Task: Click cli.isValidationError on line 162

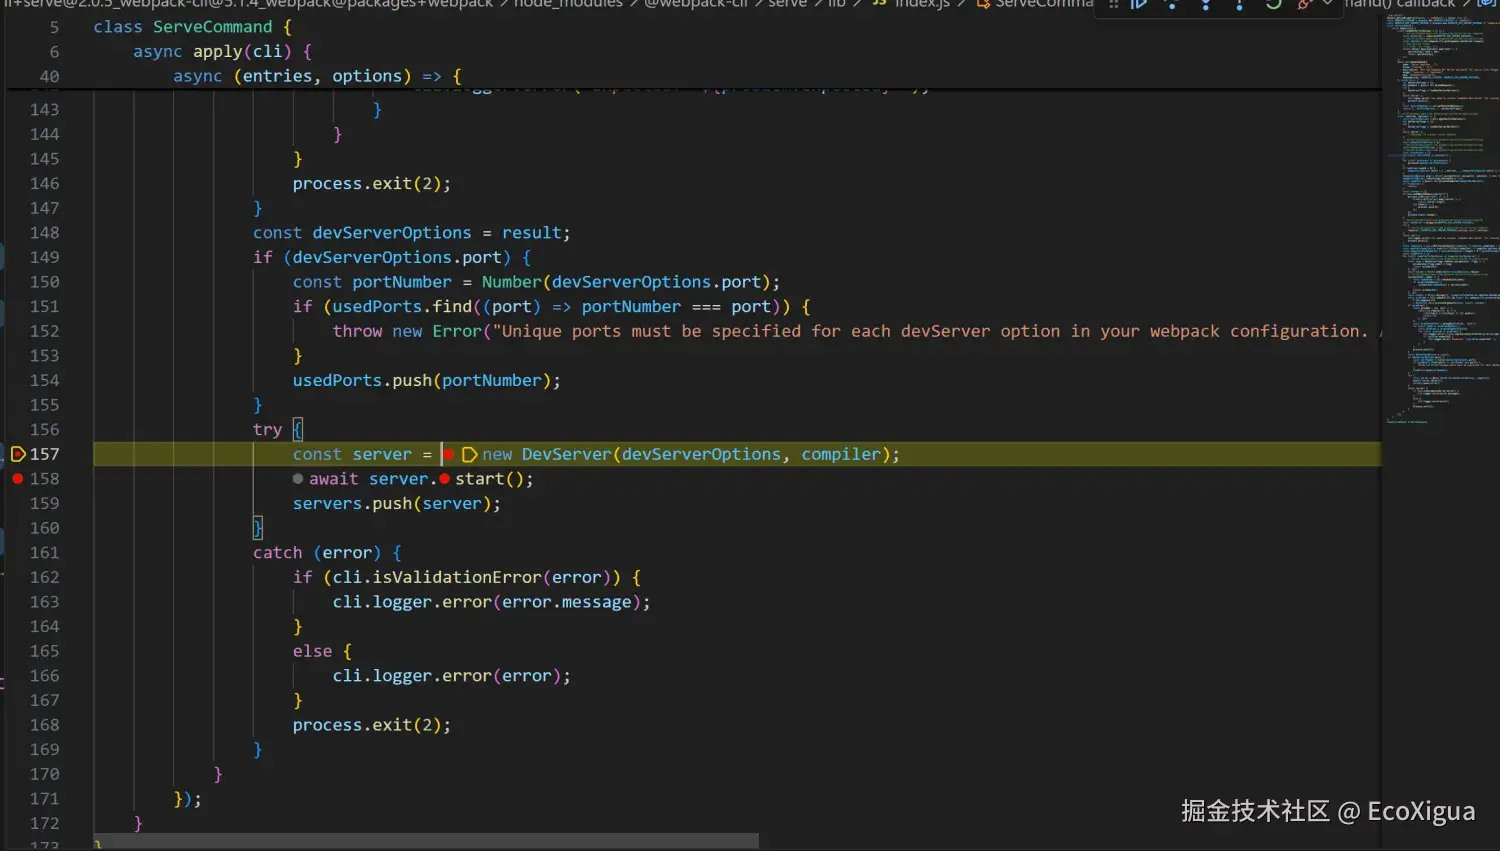Action: point(437,577)
